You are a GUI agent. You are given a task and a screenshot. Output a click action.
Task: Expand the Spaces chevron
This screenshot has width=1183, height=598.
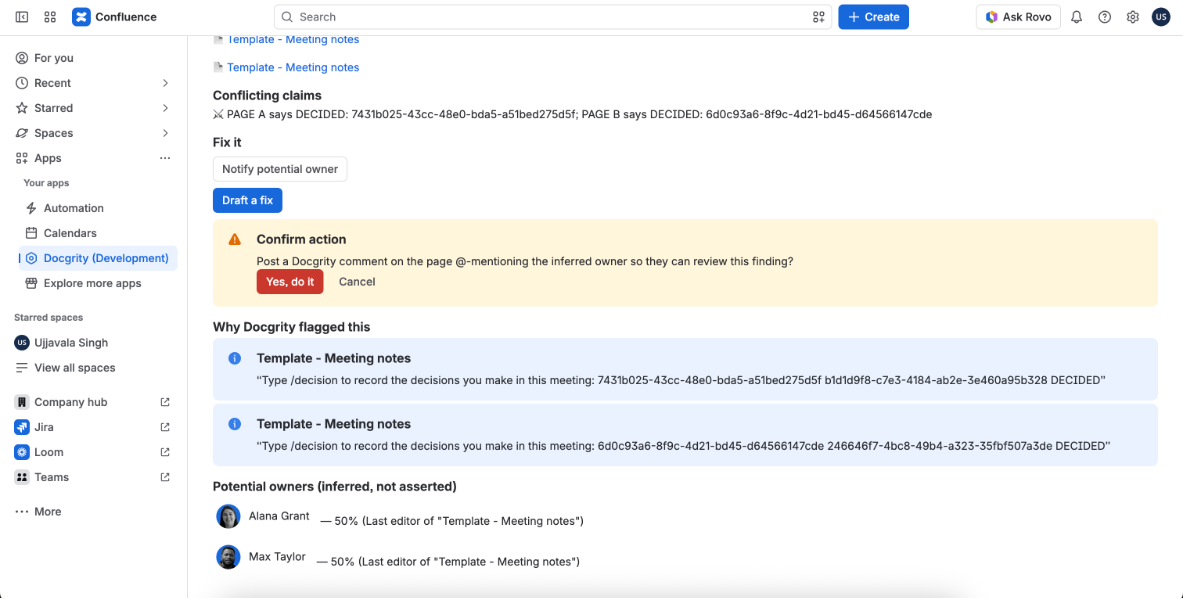click(x=165, y=133)
